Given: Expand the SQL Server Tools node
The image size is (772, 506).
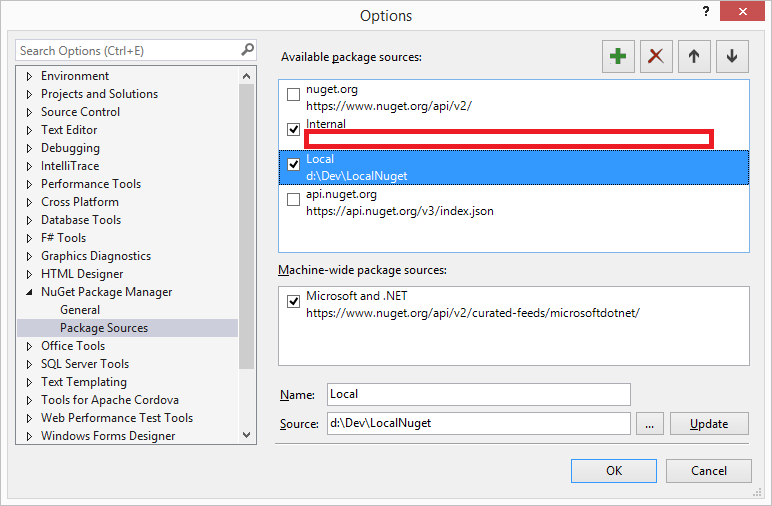Looking at the screenshot, I should point(29,364).
